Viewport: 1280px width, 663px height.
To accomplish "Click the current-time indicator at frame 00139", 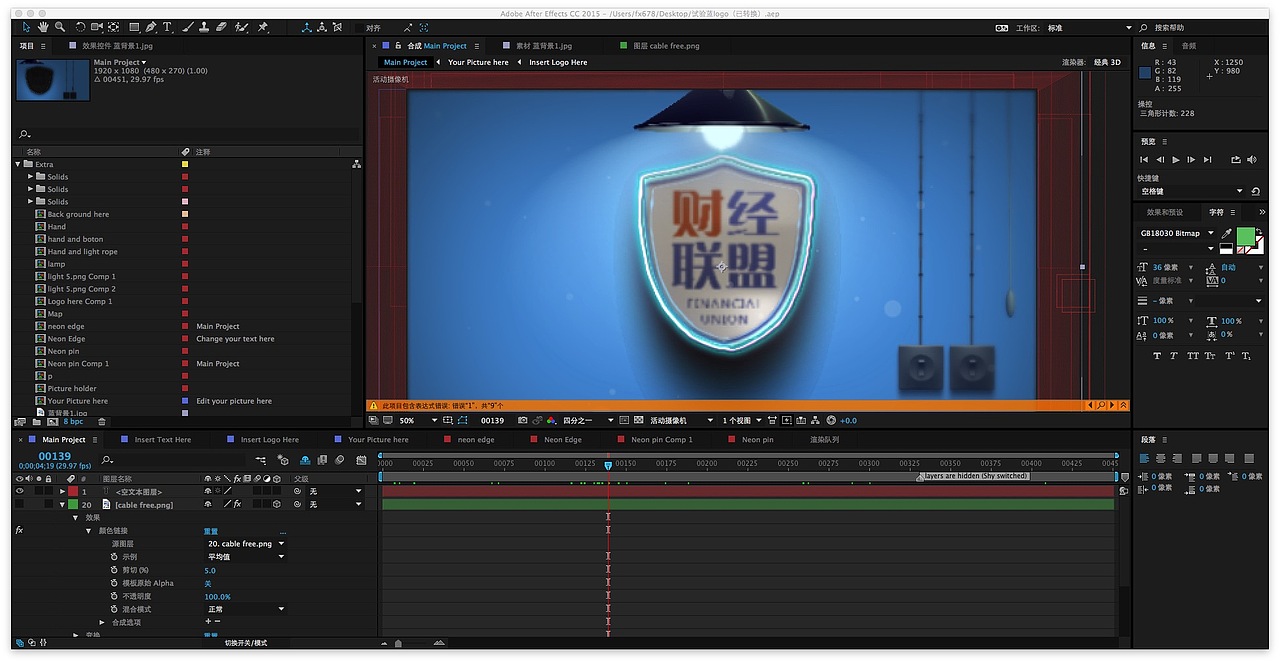I will (x=608, y=465).
